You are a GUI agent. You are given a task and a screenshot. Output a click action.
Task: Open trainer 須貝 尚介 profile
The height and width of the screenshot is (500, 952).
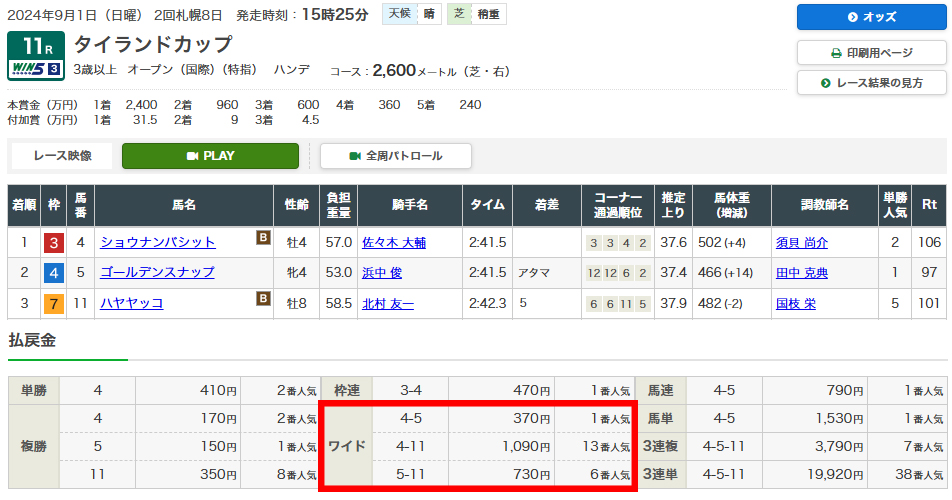click(801, 242)
